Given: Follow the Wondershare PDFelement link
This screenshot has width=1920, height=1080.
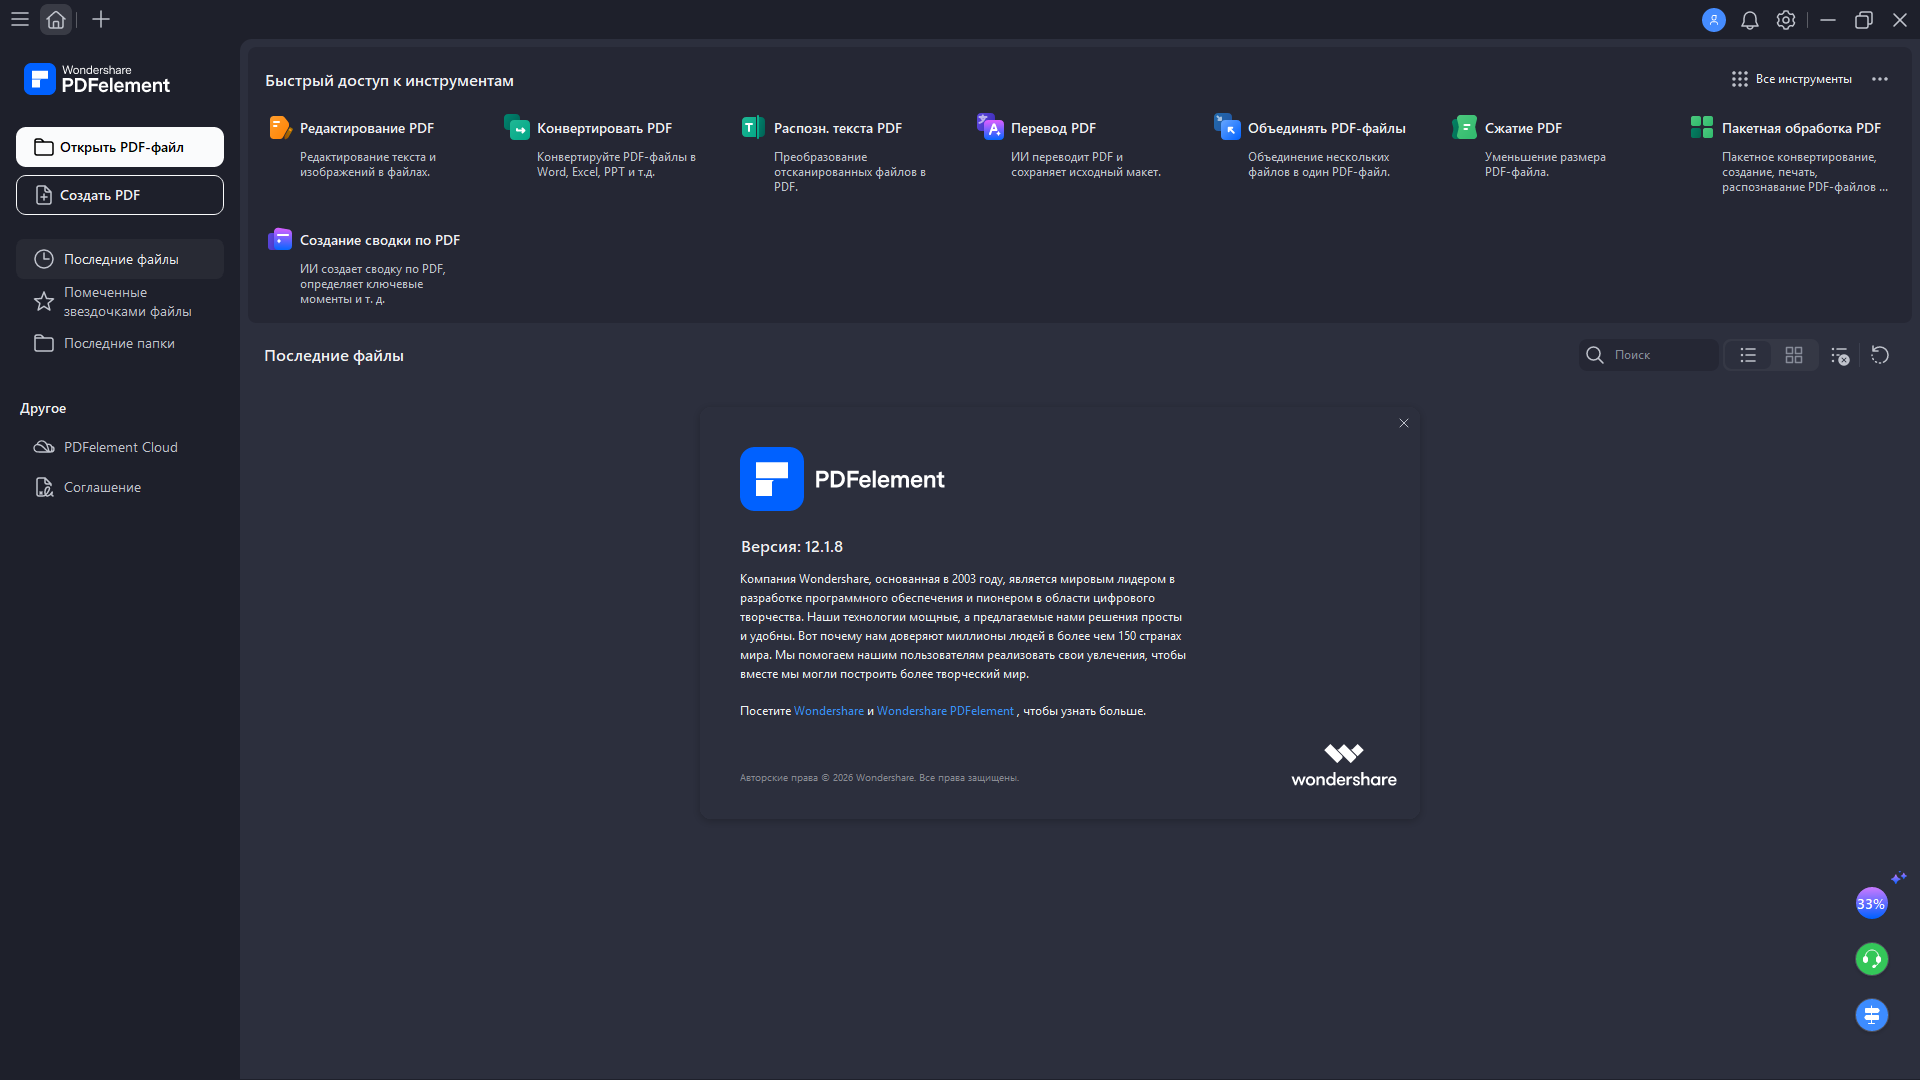Looking at the screenshot, I should pos(945,711).
